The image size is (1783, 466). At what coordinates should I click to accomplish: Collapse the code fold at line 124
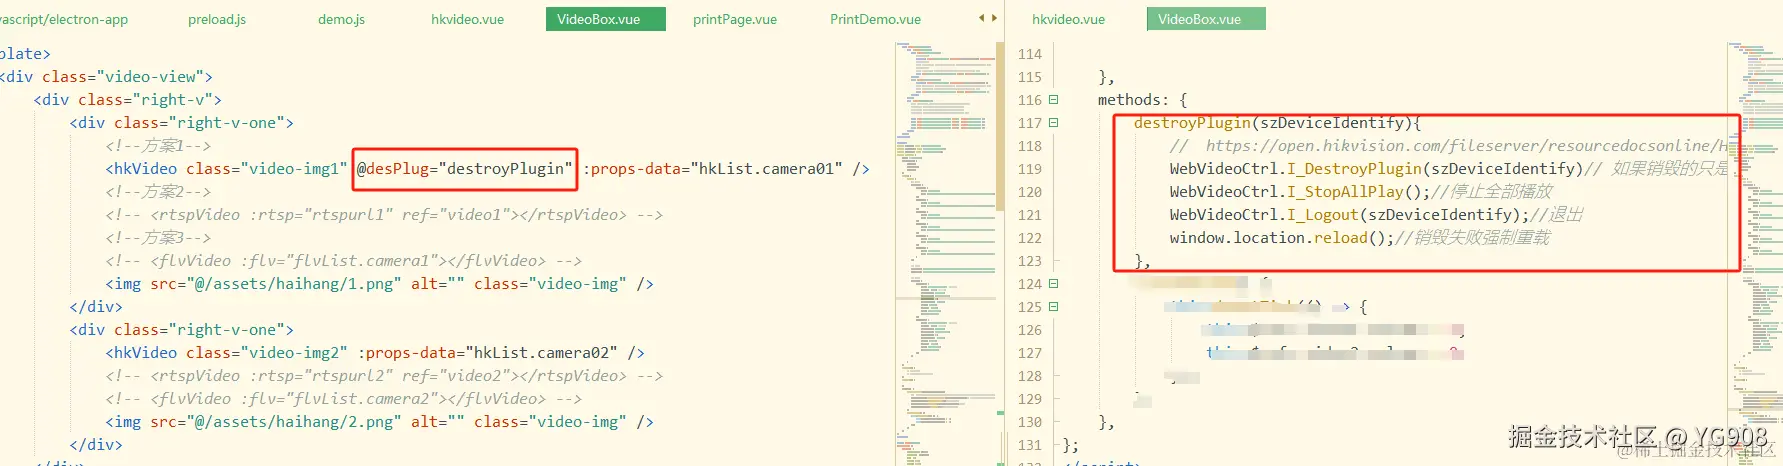pos(1053,284)
